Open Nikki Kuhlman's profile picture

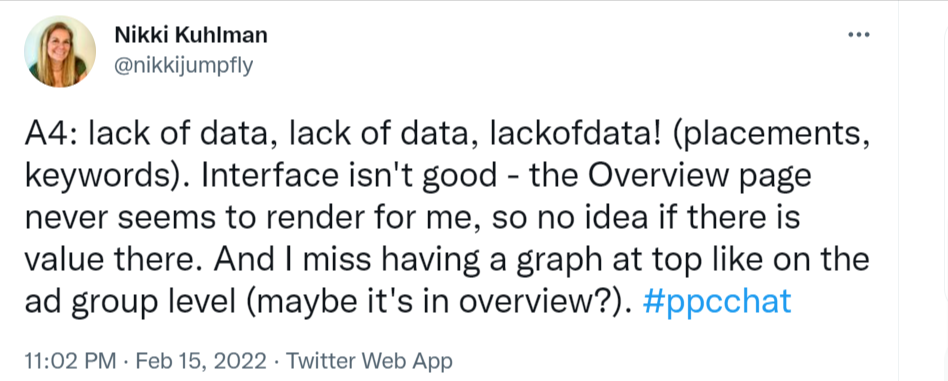[60, 52]
